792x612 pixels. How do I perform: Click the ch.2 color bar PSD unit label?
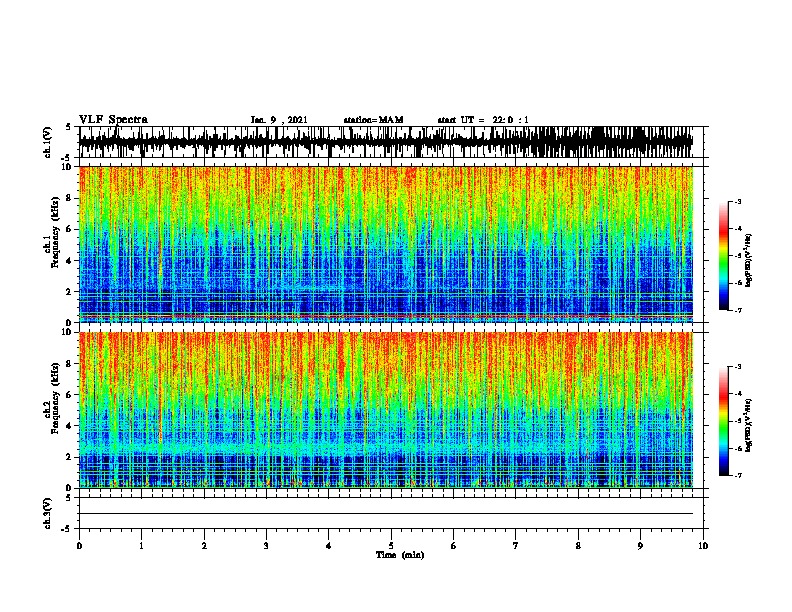coord(748,425)
